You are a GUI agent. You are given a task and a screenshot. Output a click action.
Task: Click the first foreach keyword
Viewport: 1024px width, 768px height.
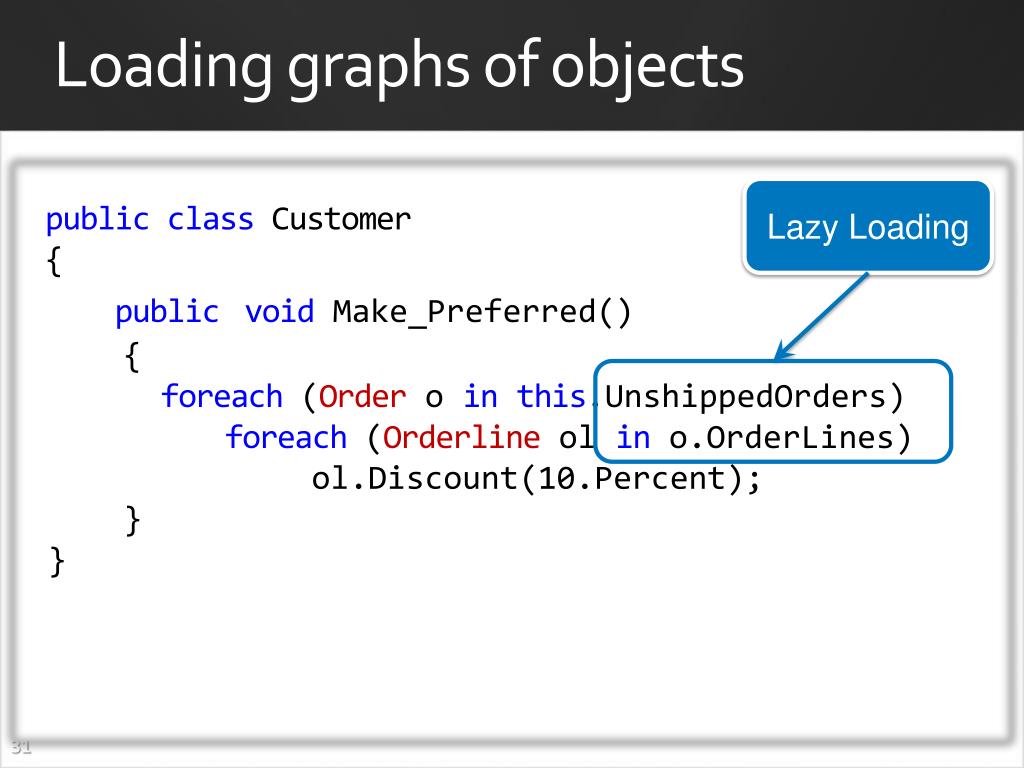[x=221, y=396]
